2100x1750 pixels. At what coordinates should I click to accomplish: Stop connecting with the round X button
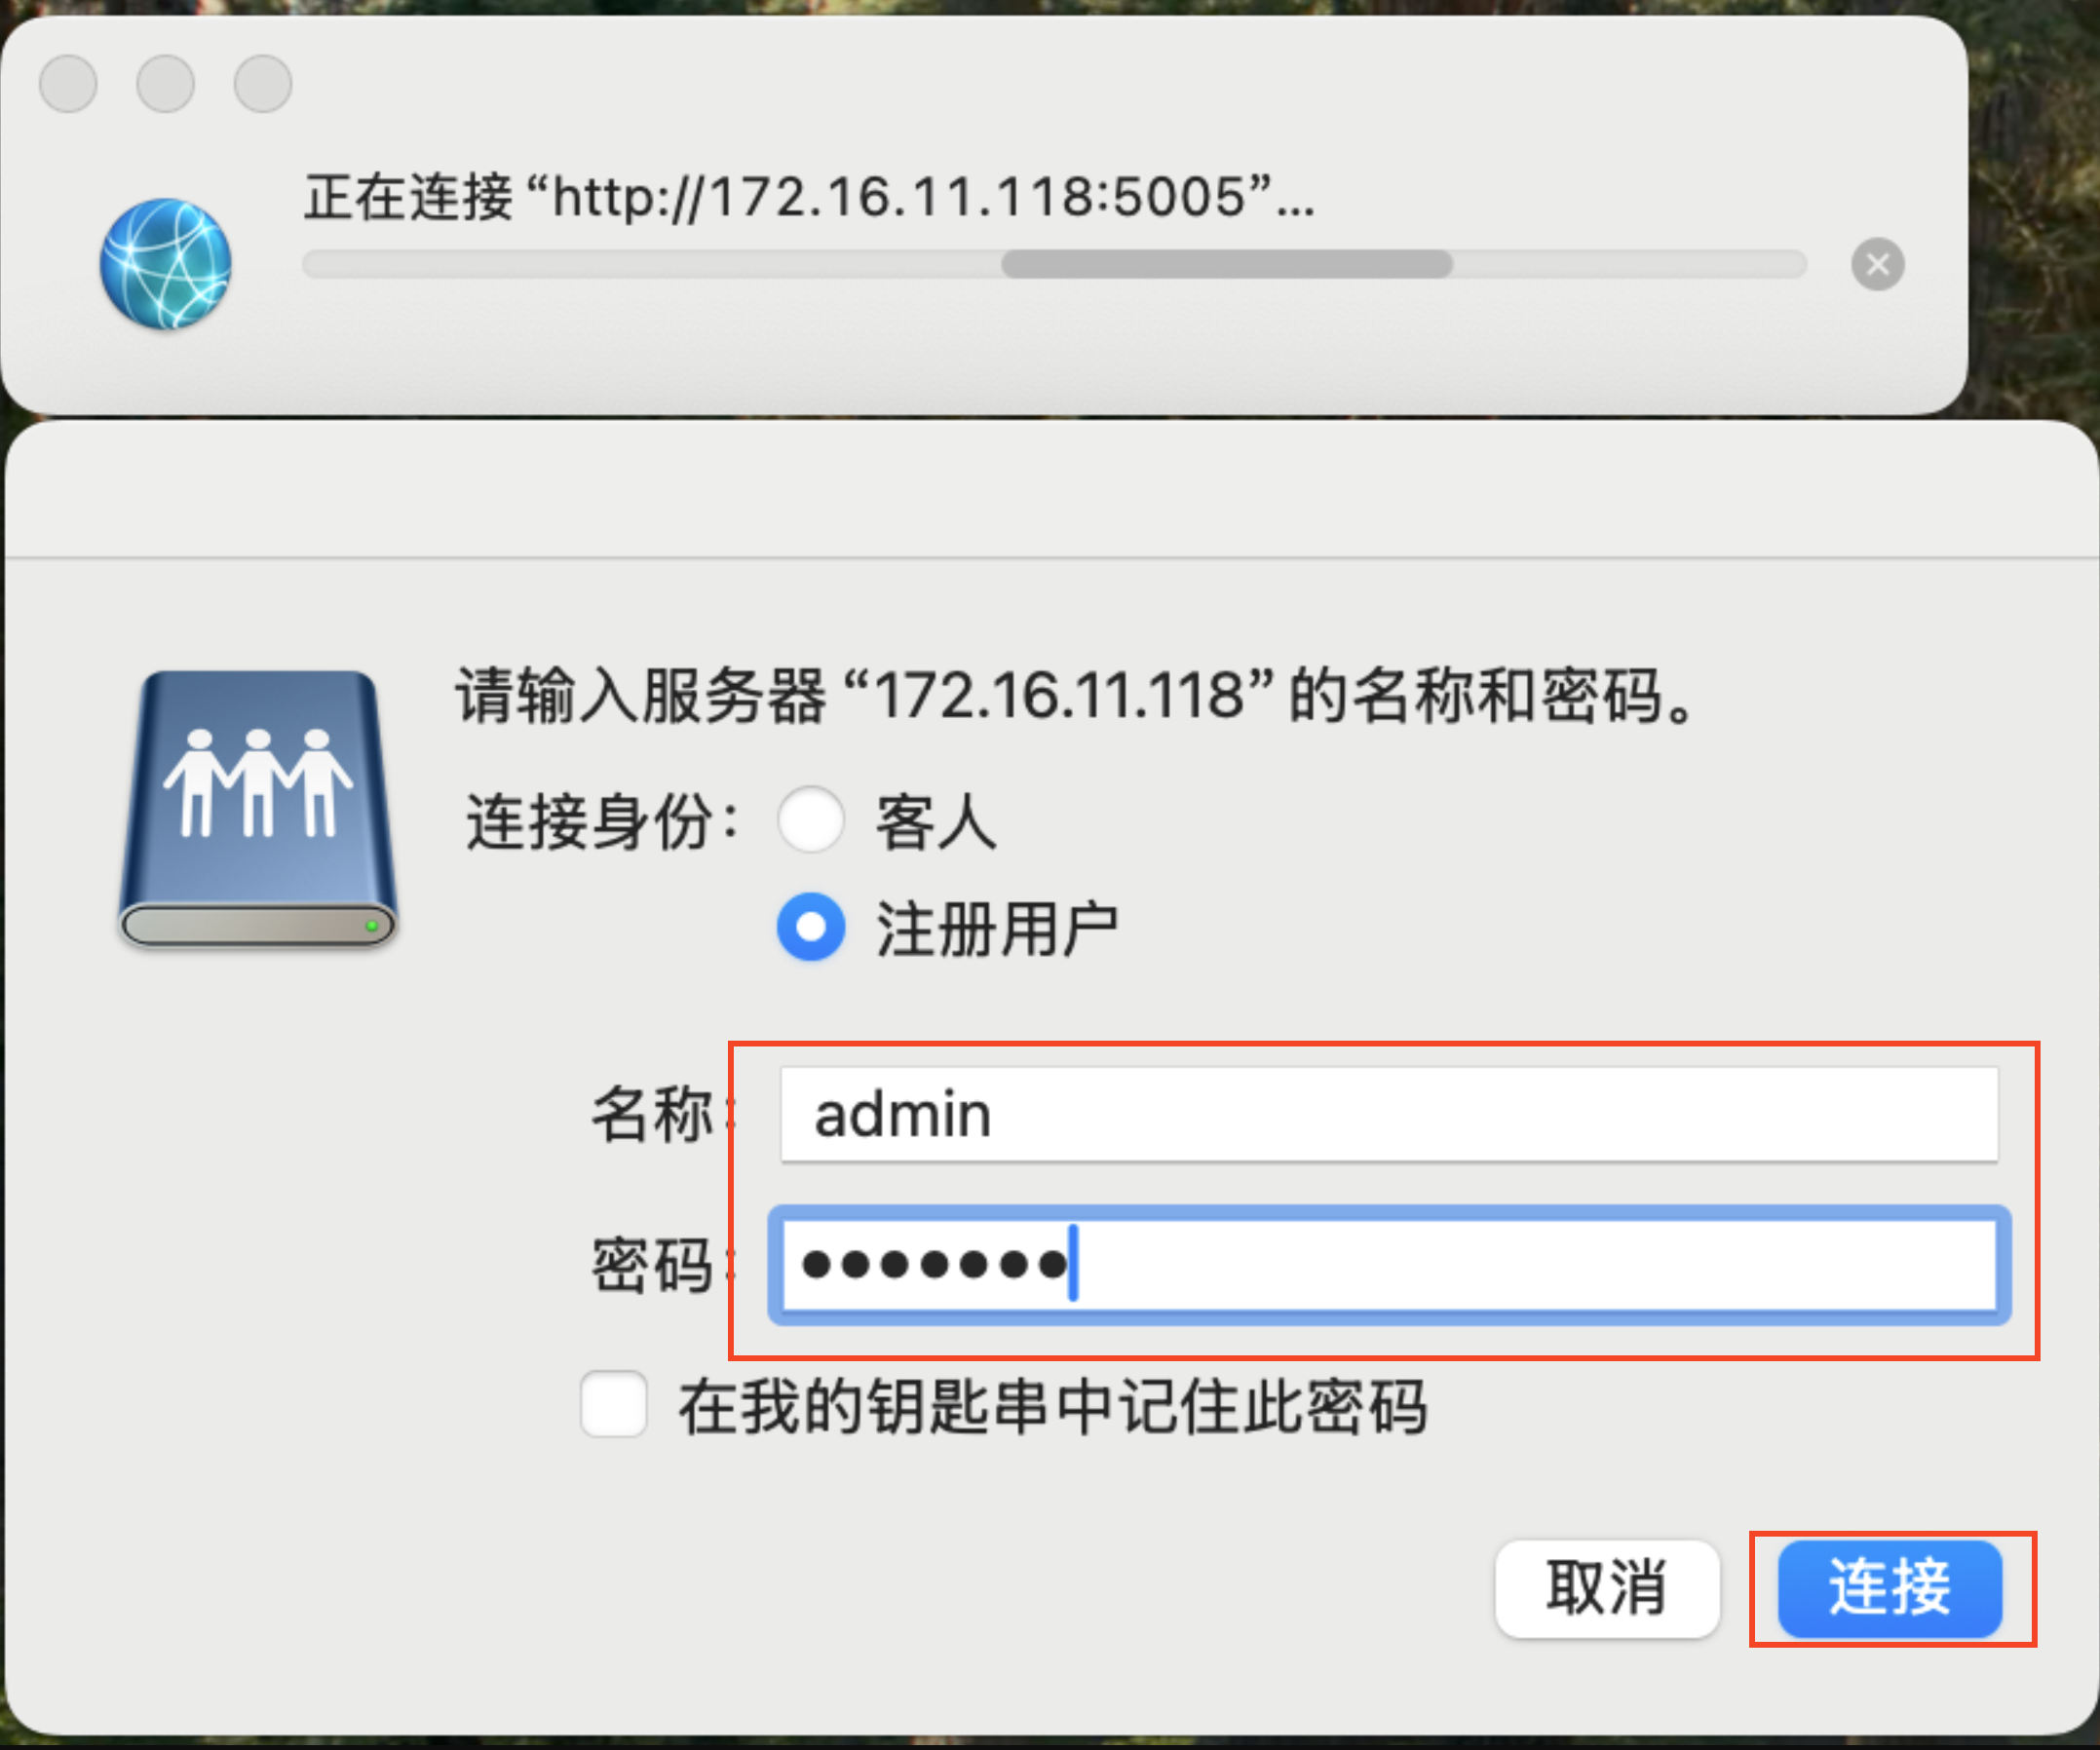point(1877,265)
